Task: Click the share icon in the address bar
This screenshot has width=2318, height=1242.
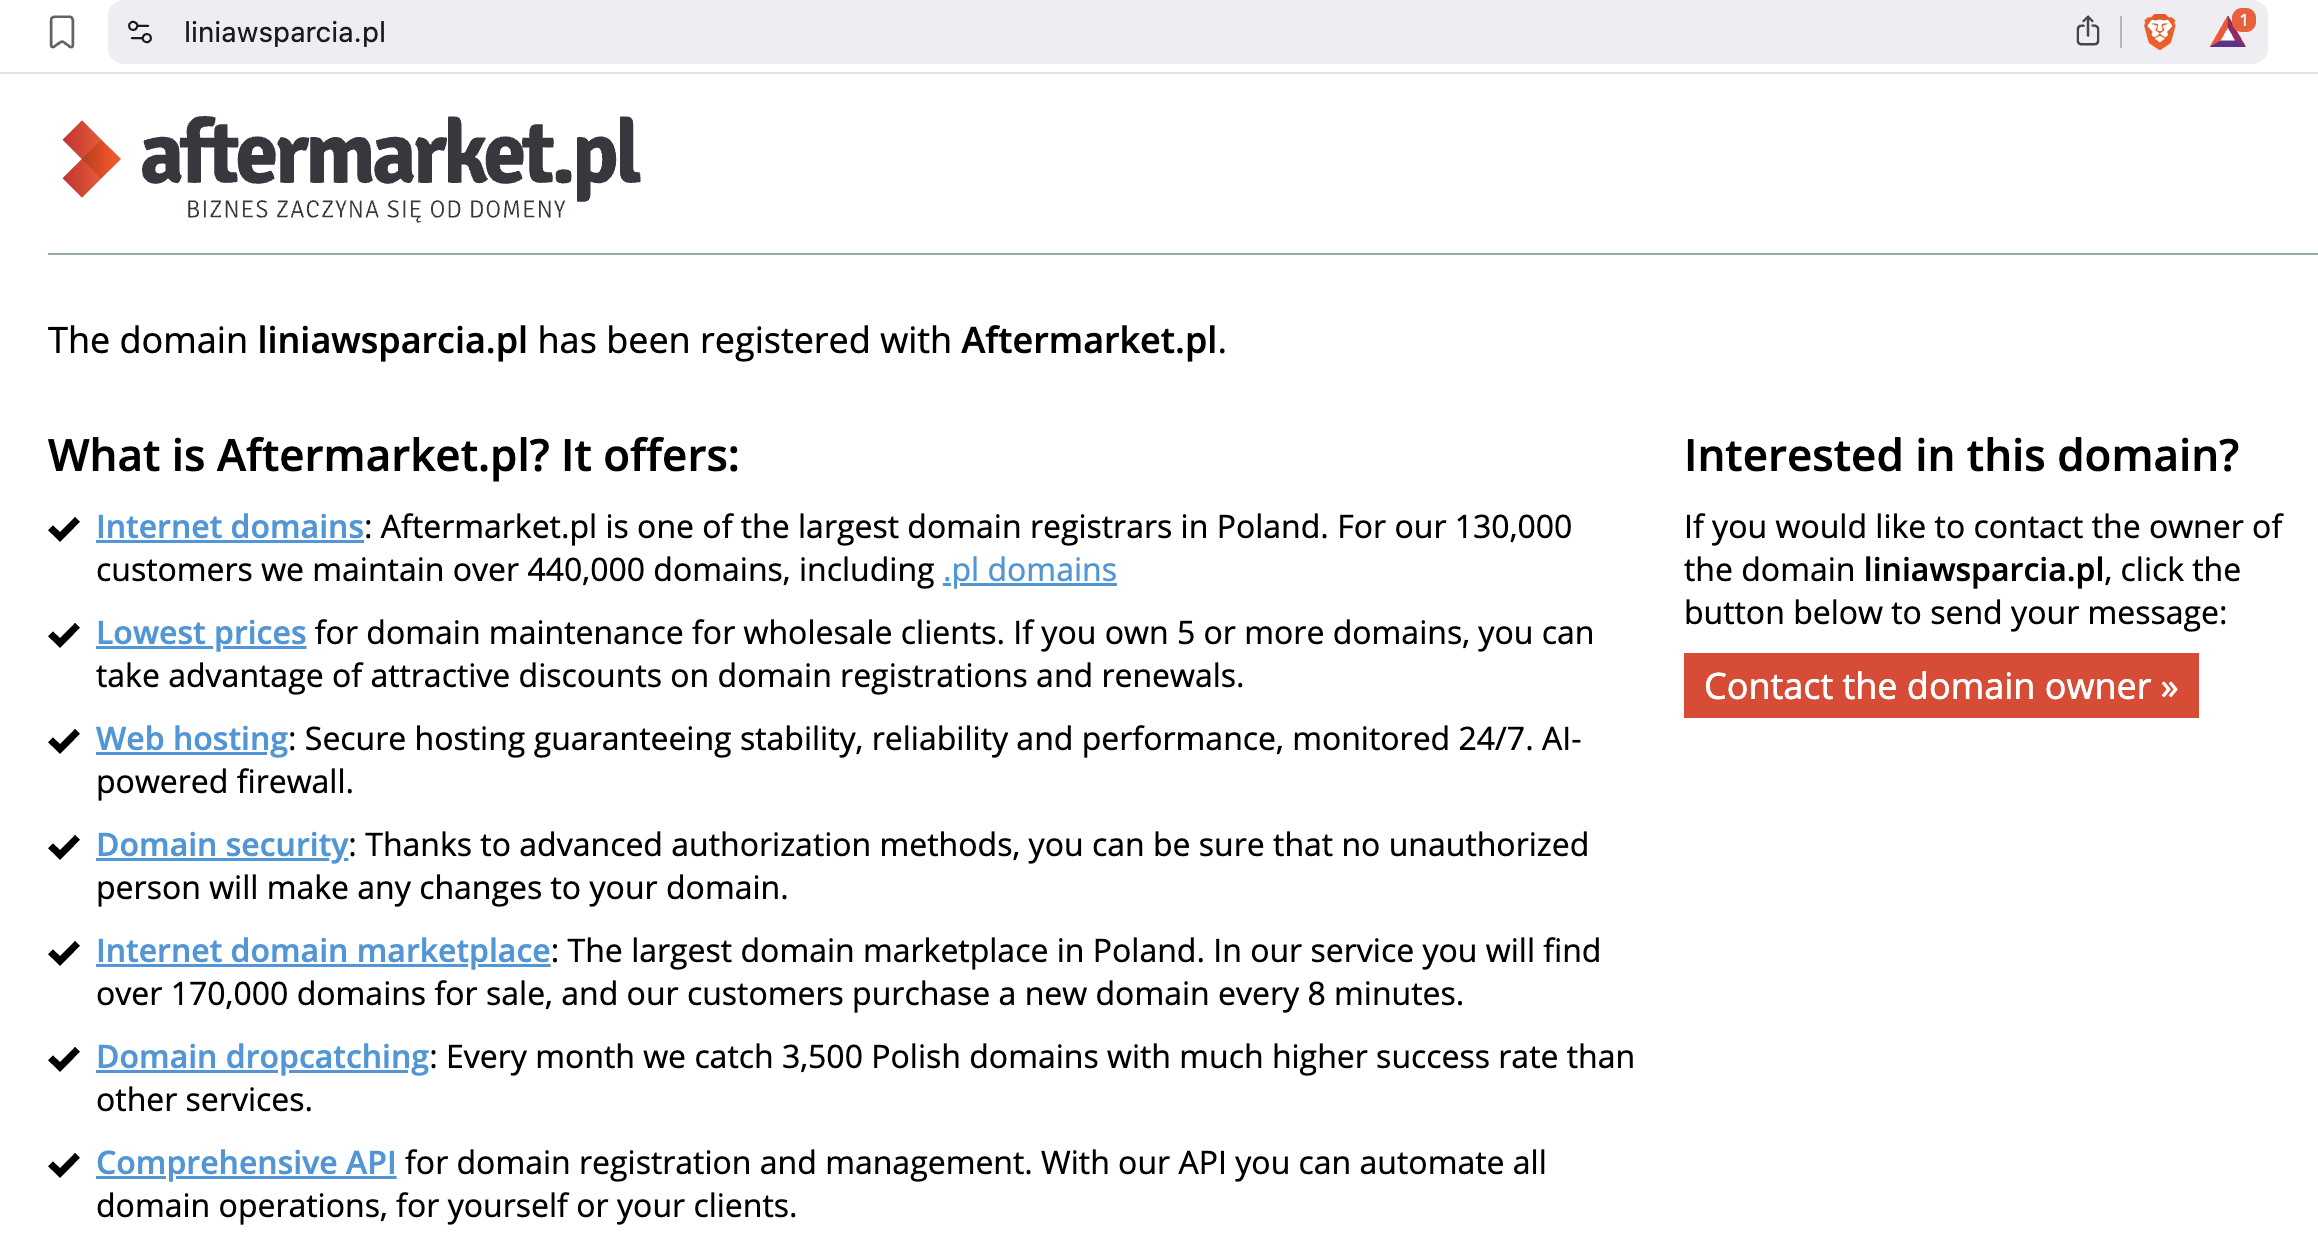Action: pyautogui.click(x=2087, y=32)
